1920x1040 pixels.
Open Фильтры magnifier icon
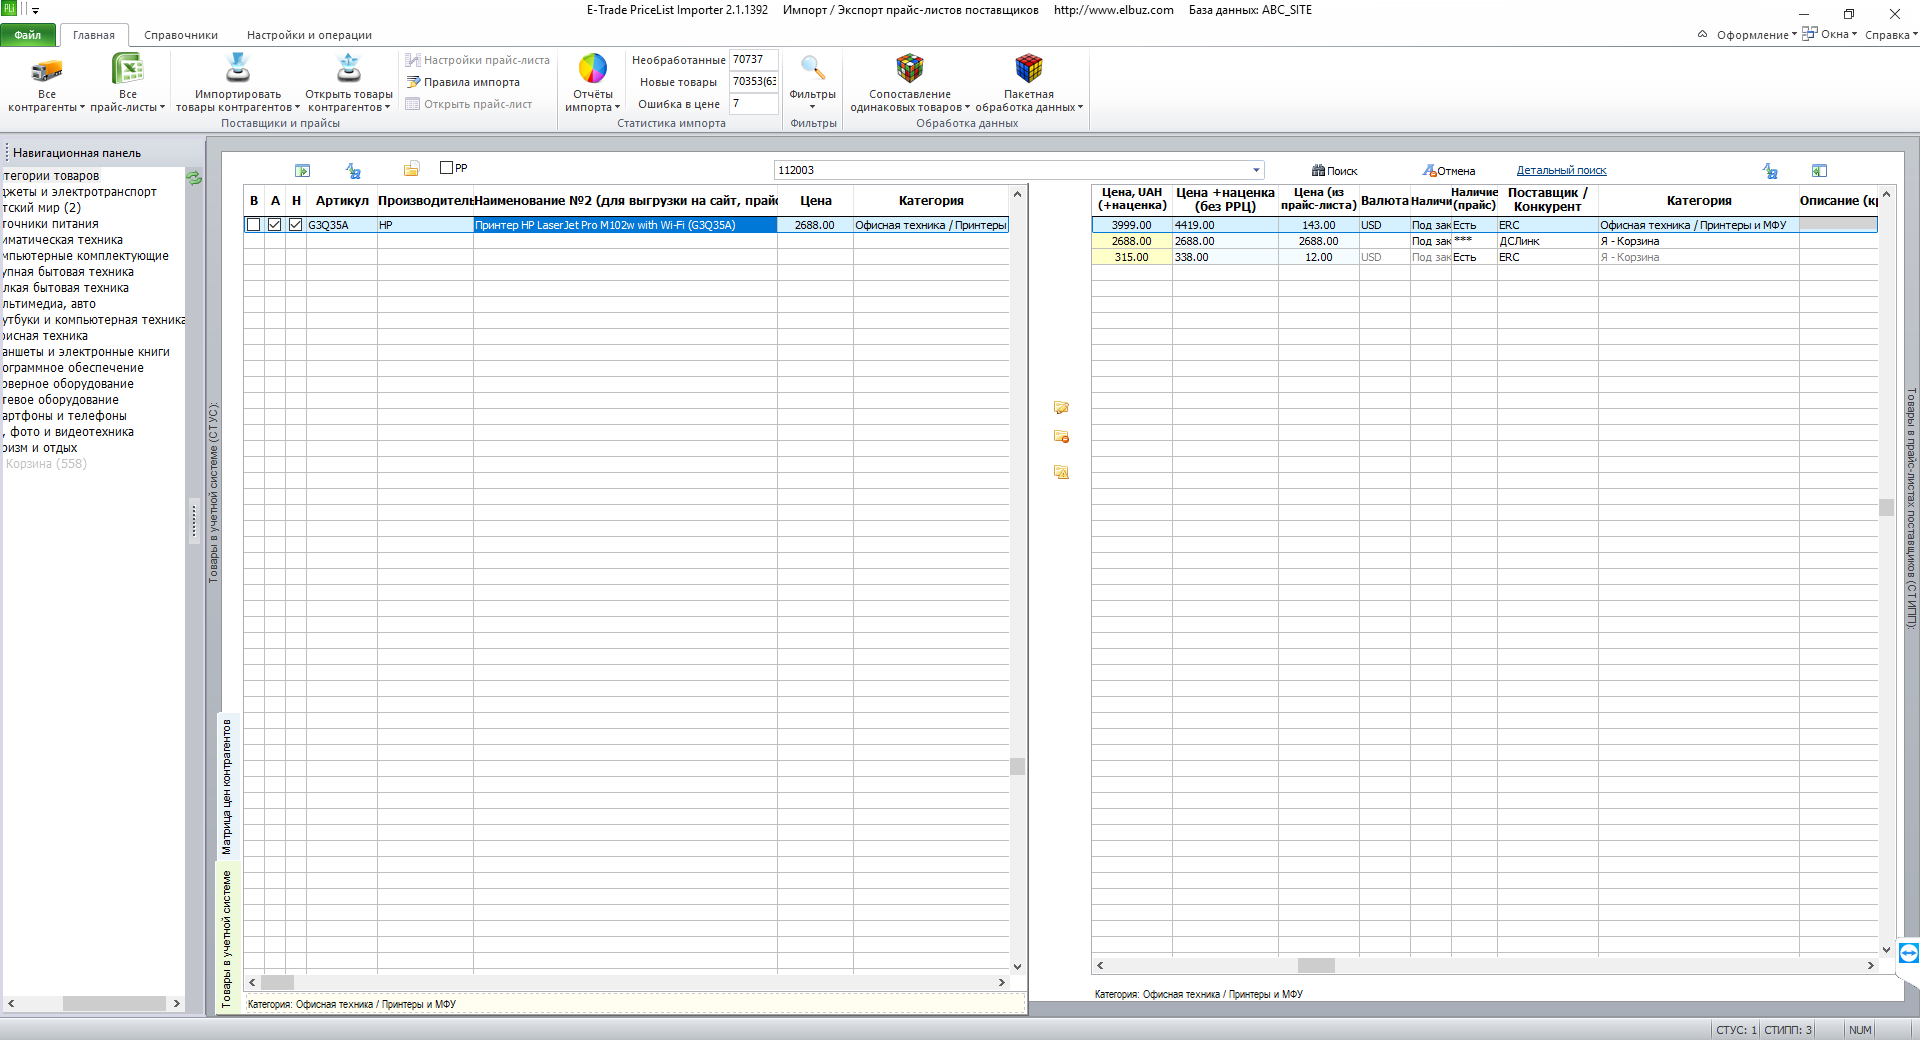coord(812,68)
